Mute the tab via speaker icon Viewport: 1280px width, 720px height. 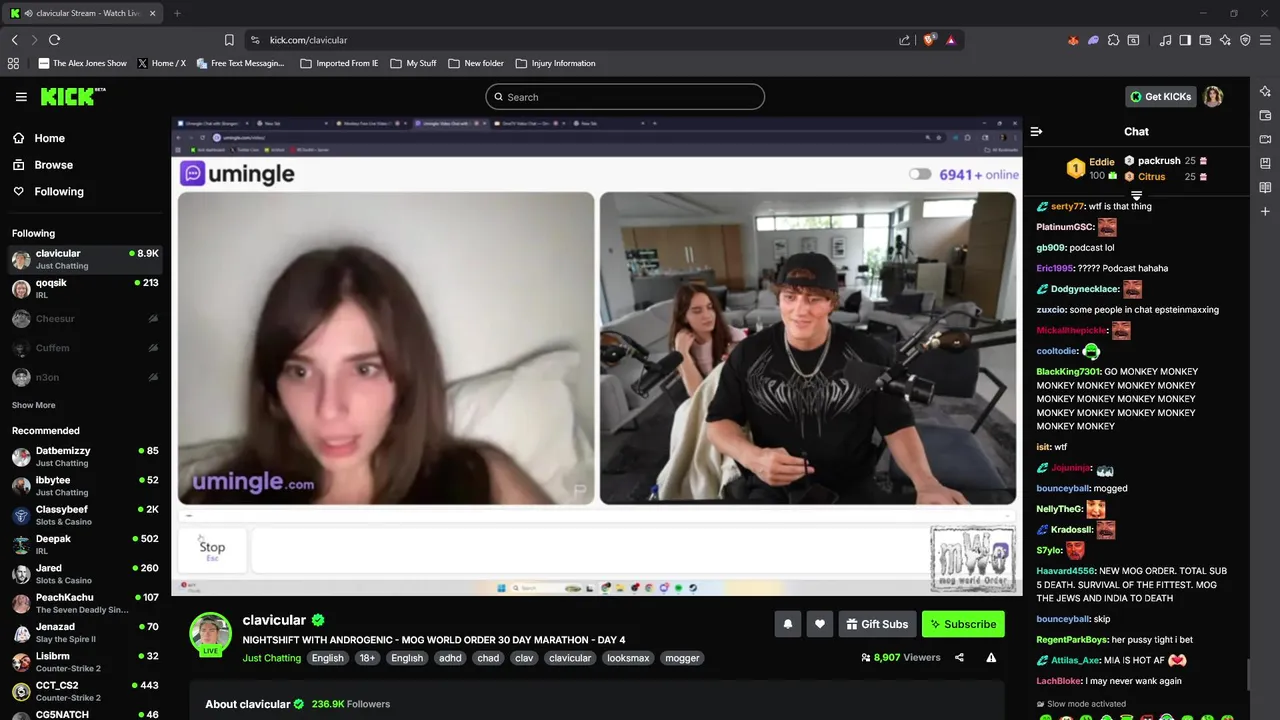coord(28,13)
